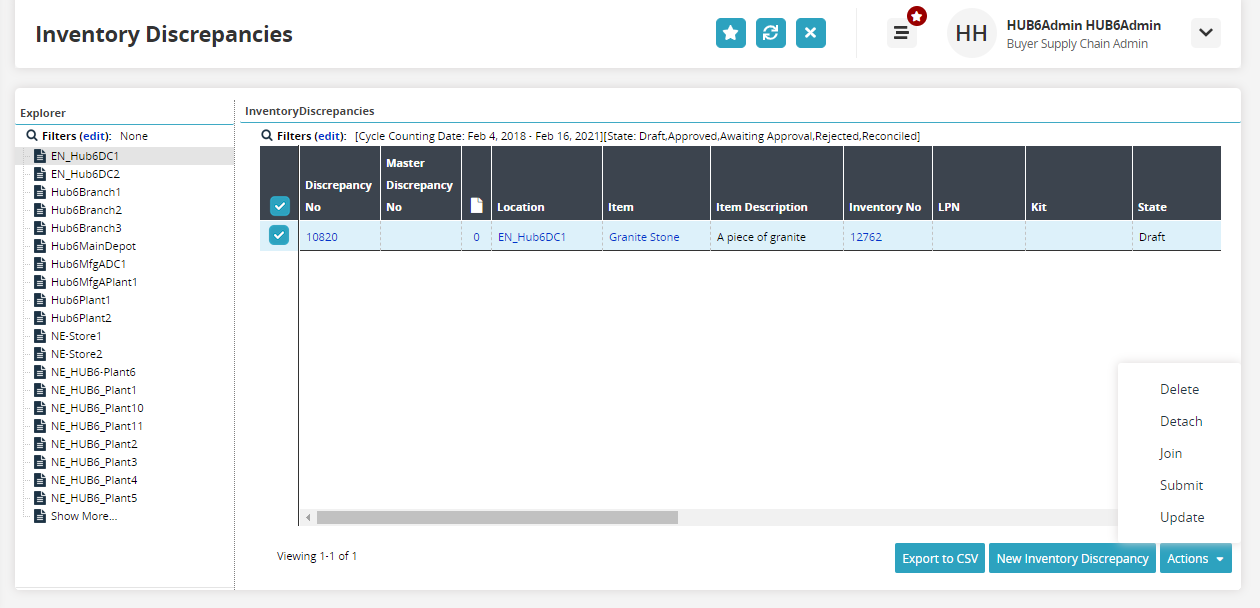Close the Inventory Discrepancies tab with X button
Image resolution: width=1260 pixels, height=608 pixels.
pos(811,33)
